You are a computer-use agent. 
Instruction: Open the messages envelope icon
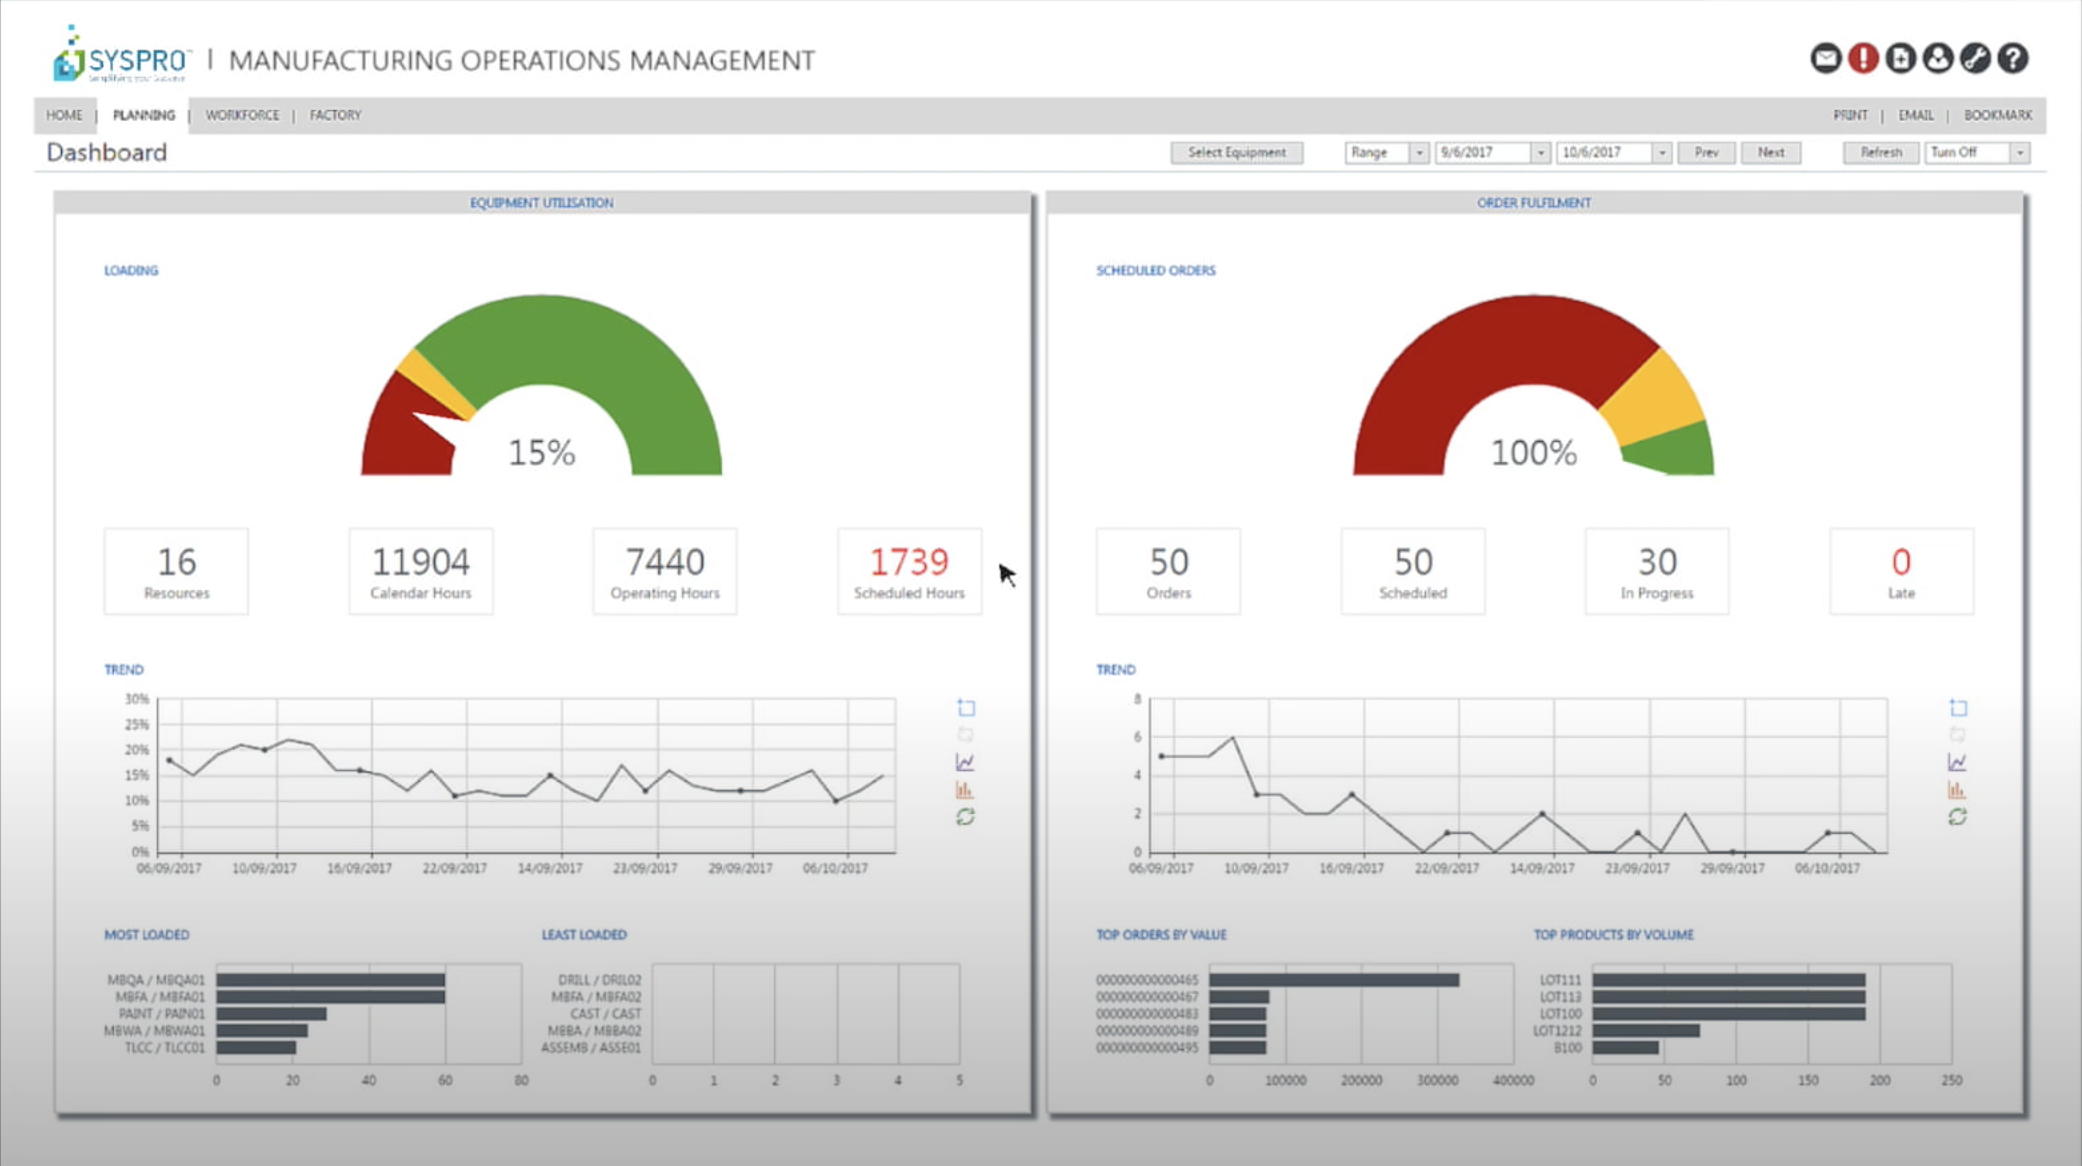click(x=1825, y=58)
